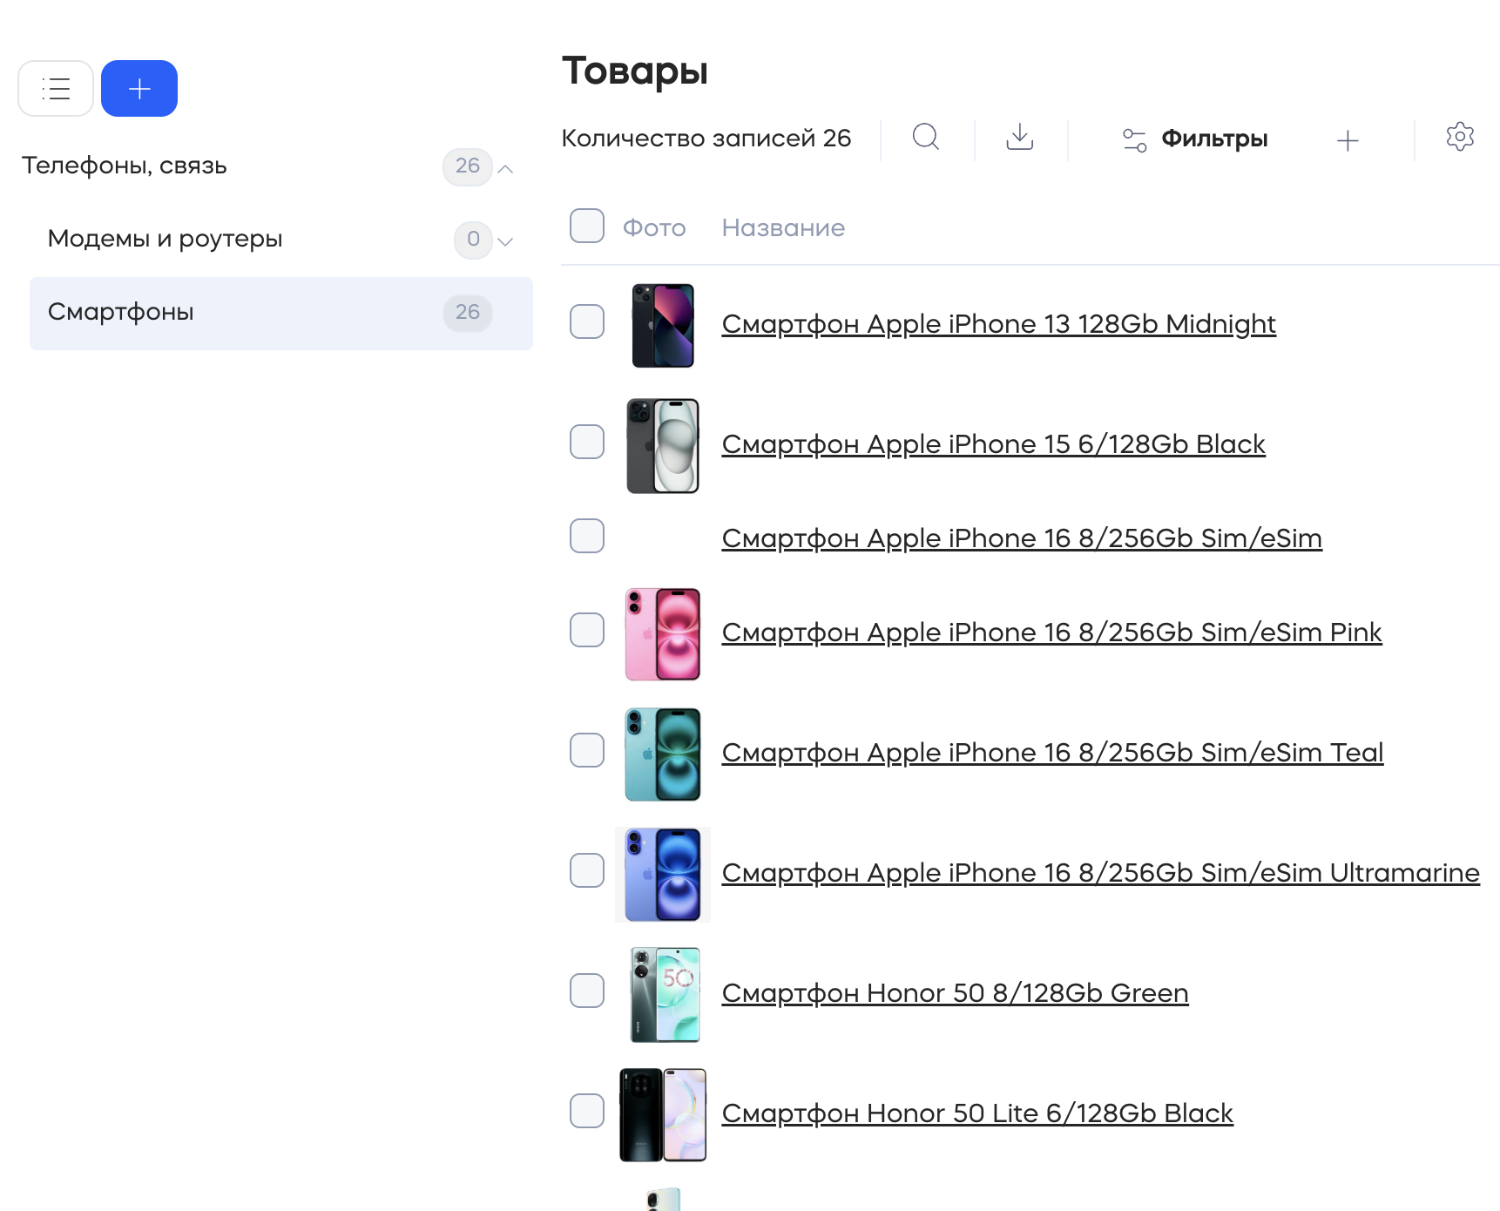
Task: Click the Количество записей 26 label
Action: (x=706, y=138)
